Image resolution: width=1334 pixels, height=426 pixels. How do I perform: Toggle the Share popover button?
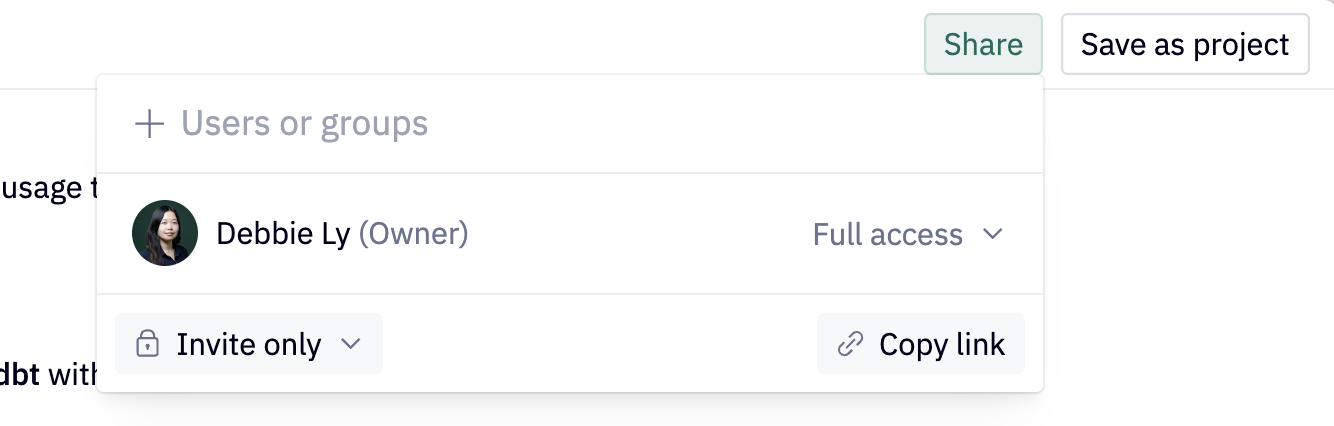click(x=983, y=44)
